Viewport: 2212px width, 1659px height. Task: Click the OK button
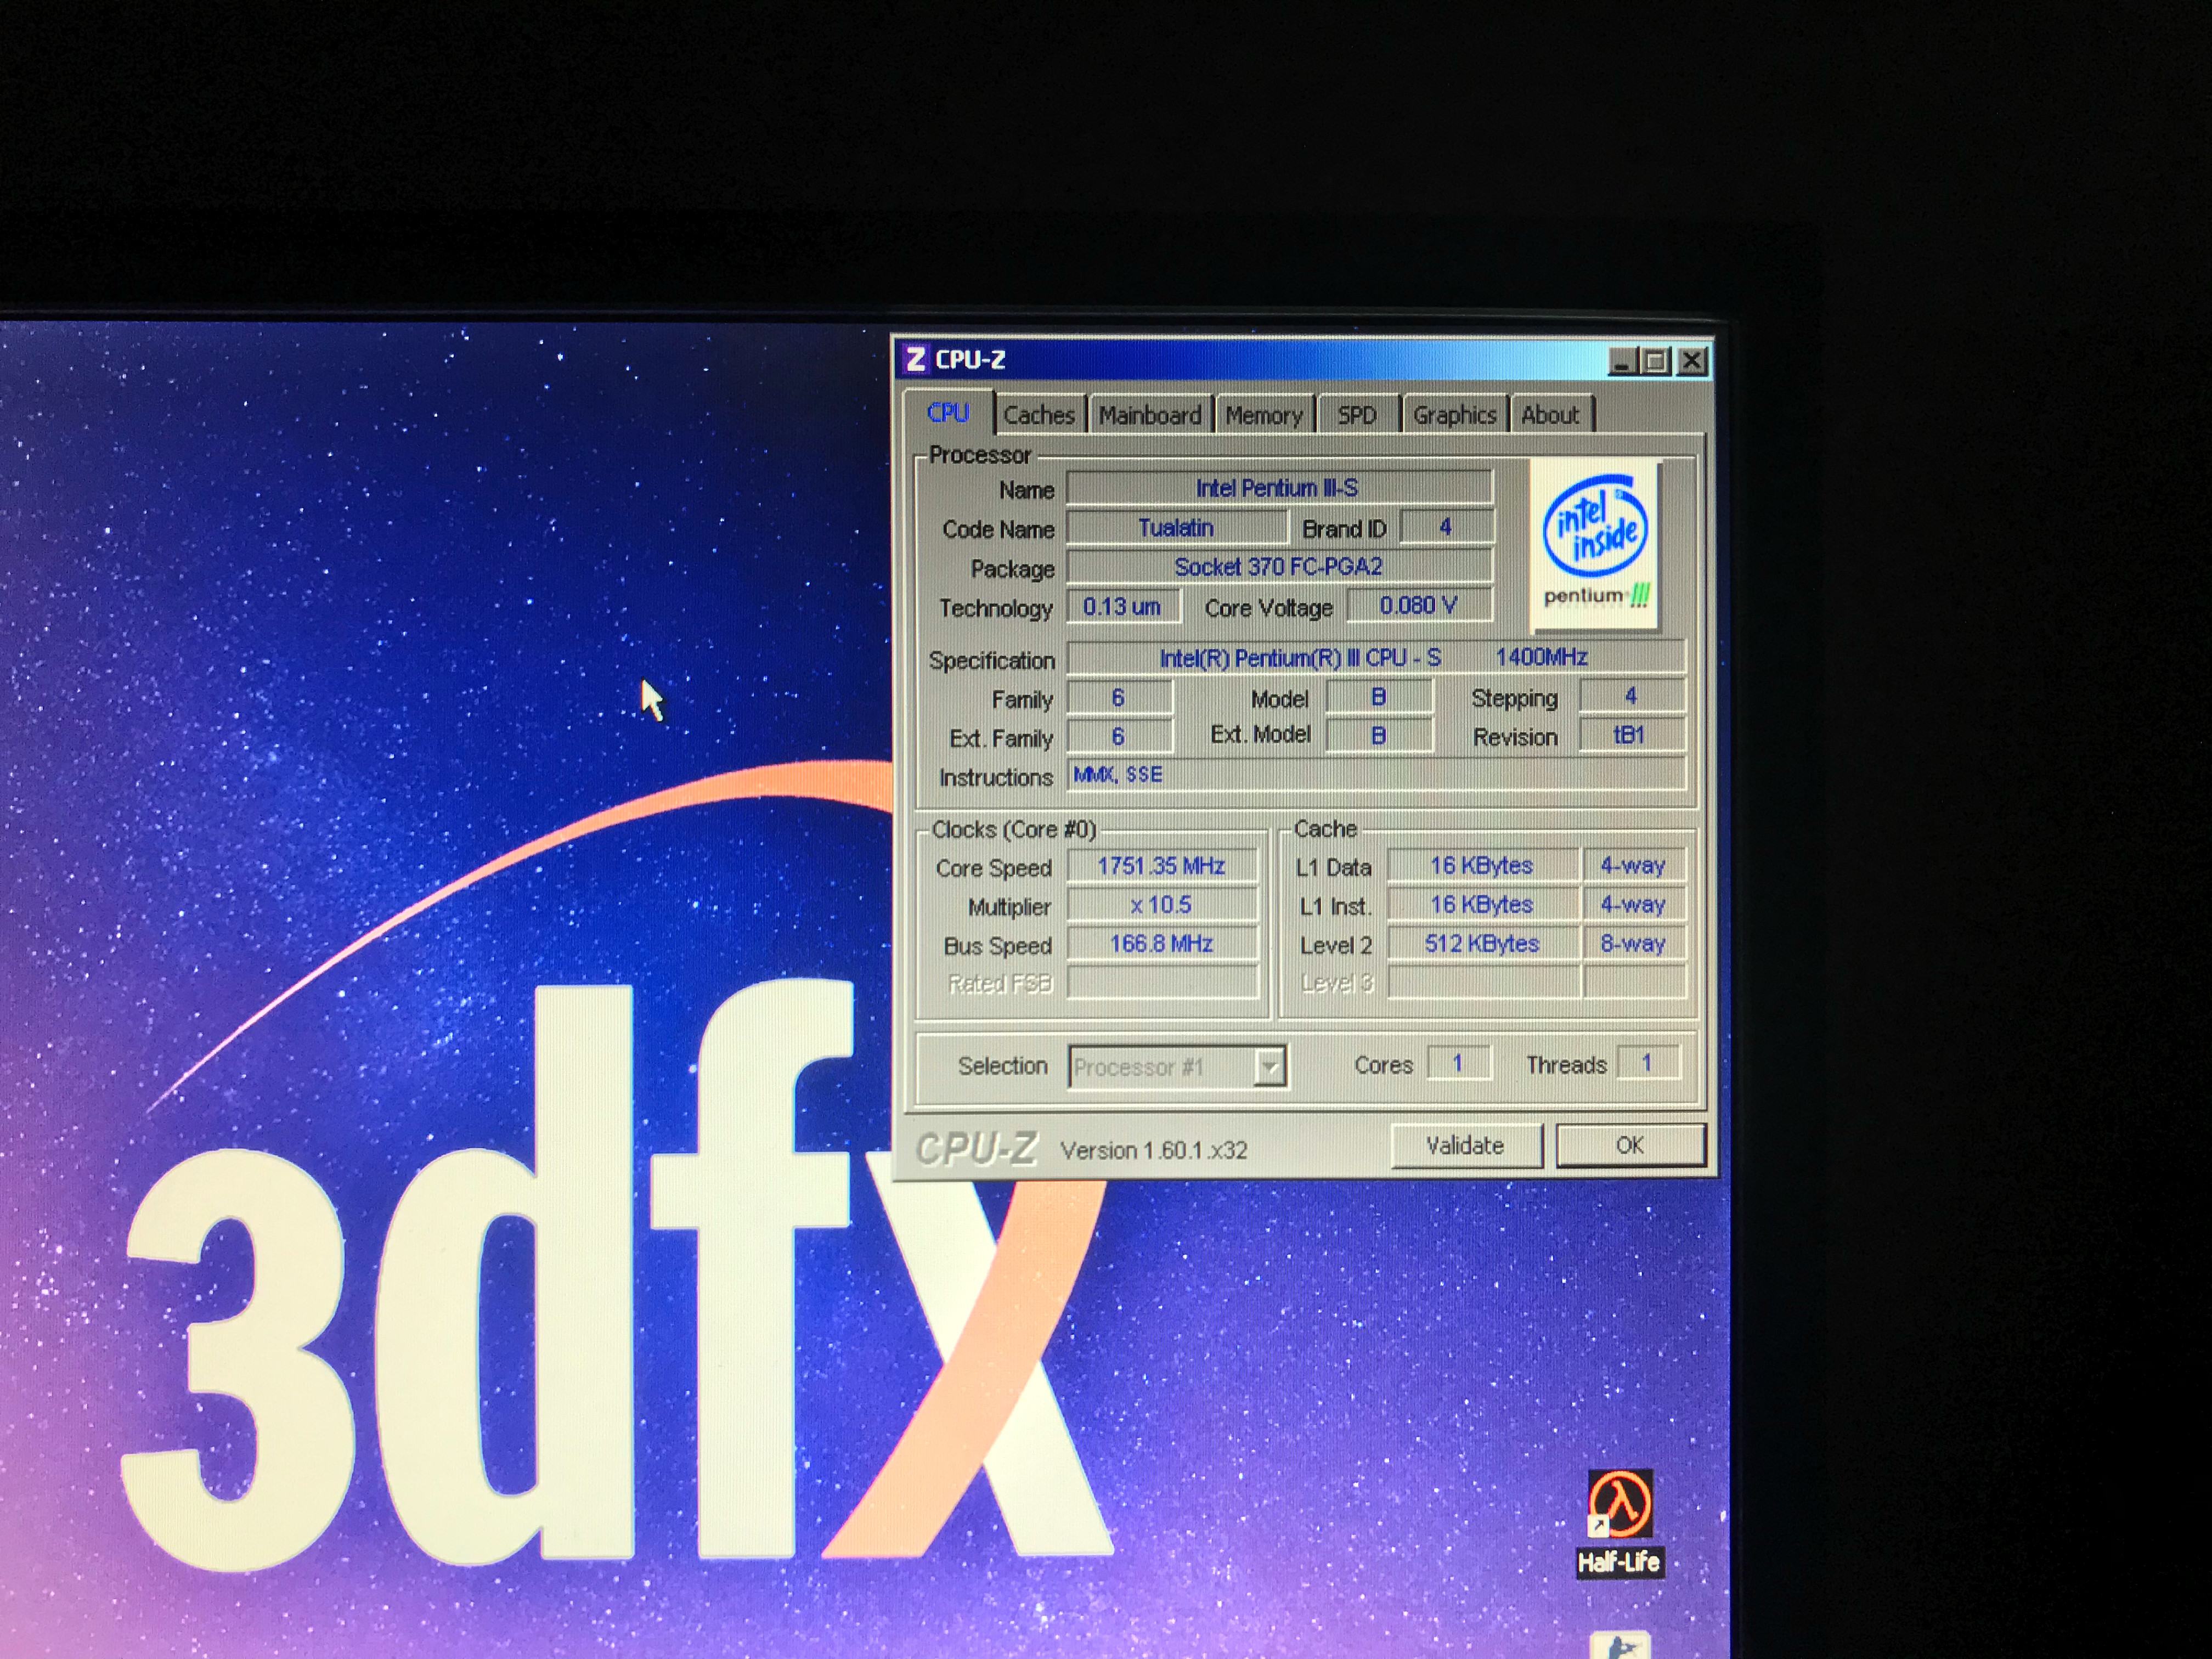(1630, 1145)
